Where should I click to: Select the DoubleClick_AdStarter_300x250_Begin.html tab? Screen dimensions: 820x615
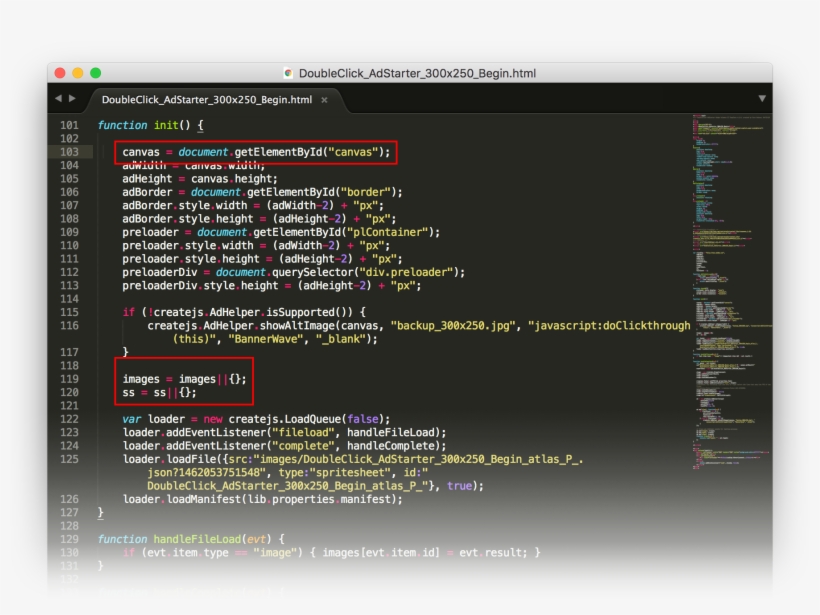(206, 100)
